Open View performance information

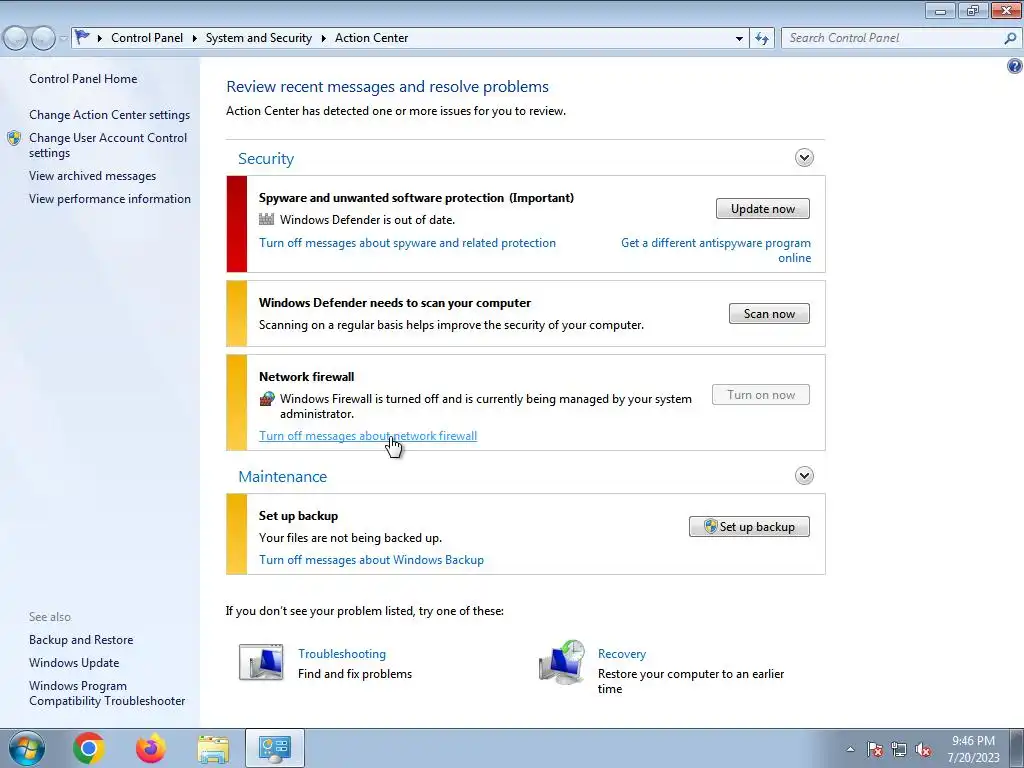point(110,199)
